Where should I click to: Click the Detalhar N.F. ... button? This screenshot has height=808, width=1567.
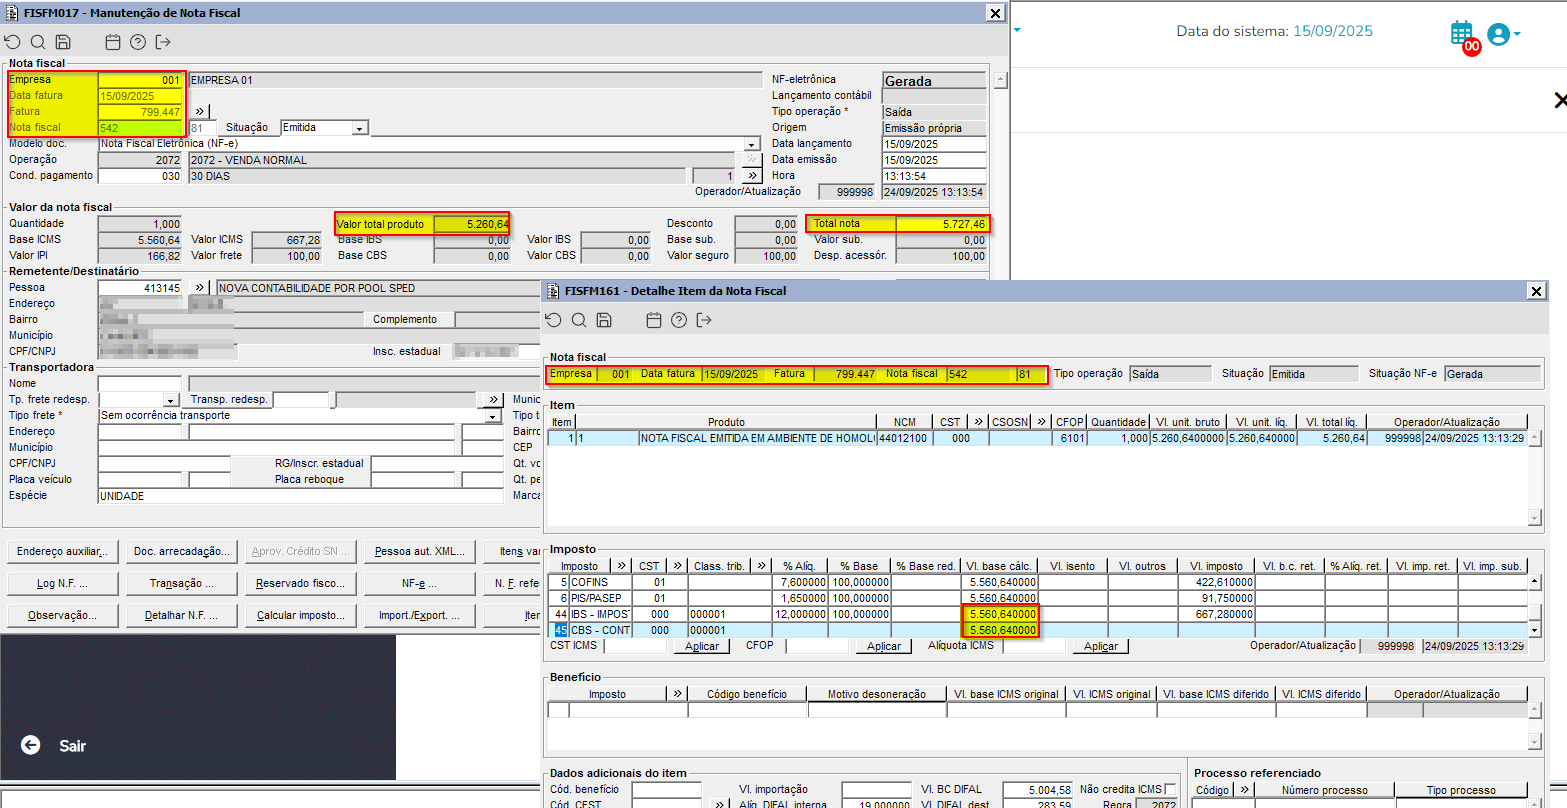pos(182,615)
